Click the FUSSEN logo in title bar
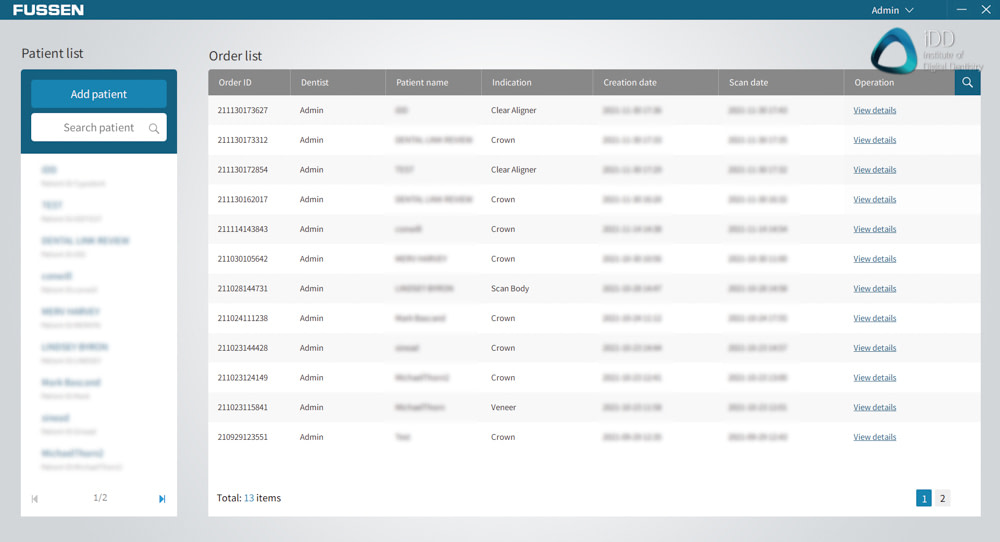 tap(48, 10)
